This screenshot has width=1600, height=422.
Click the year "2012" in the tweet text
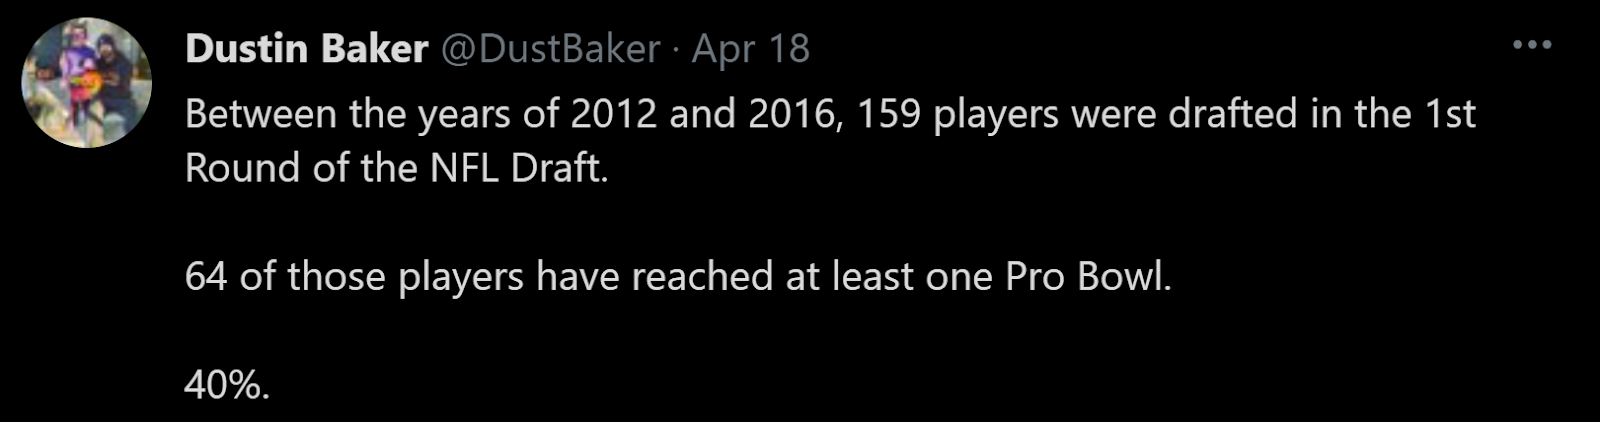click(x=614, y=114)
